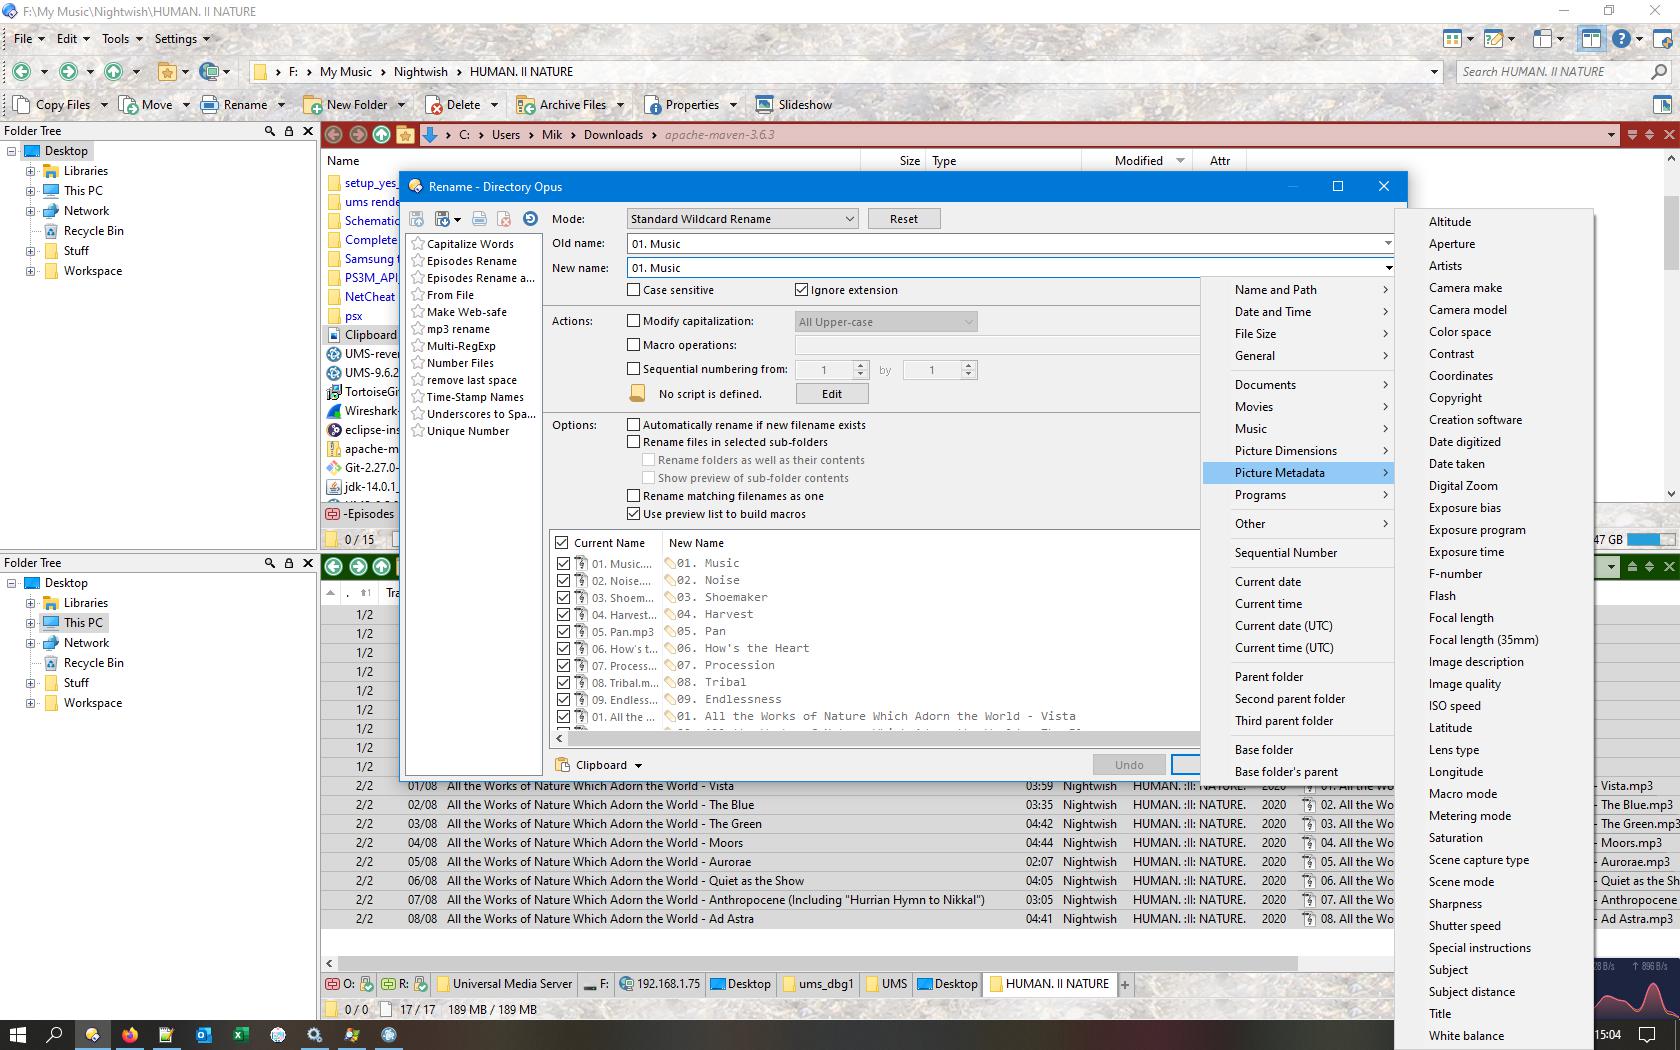Click the delete preset icon in Rename dialog
1680x1050 pixels.
tap(504, 219)
